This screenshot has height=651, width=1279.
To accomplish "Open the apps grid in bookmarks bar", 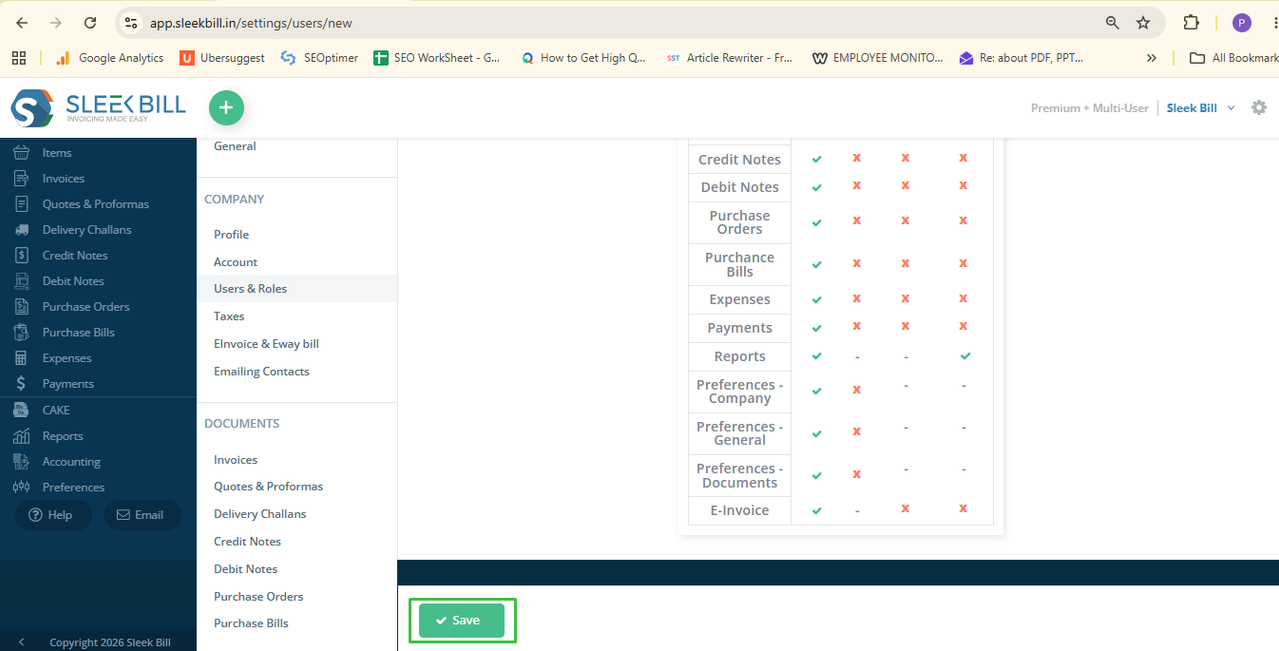I will tap(19, 58).
